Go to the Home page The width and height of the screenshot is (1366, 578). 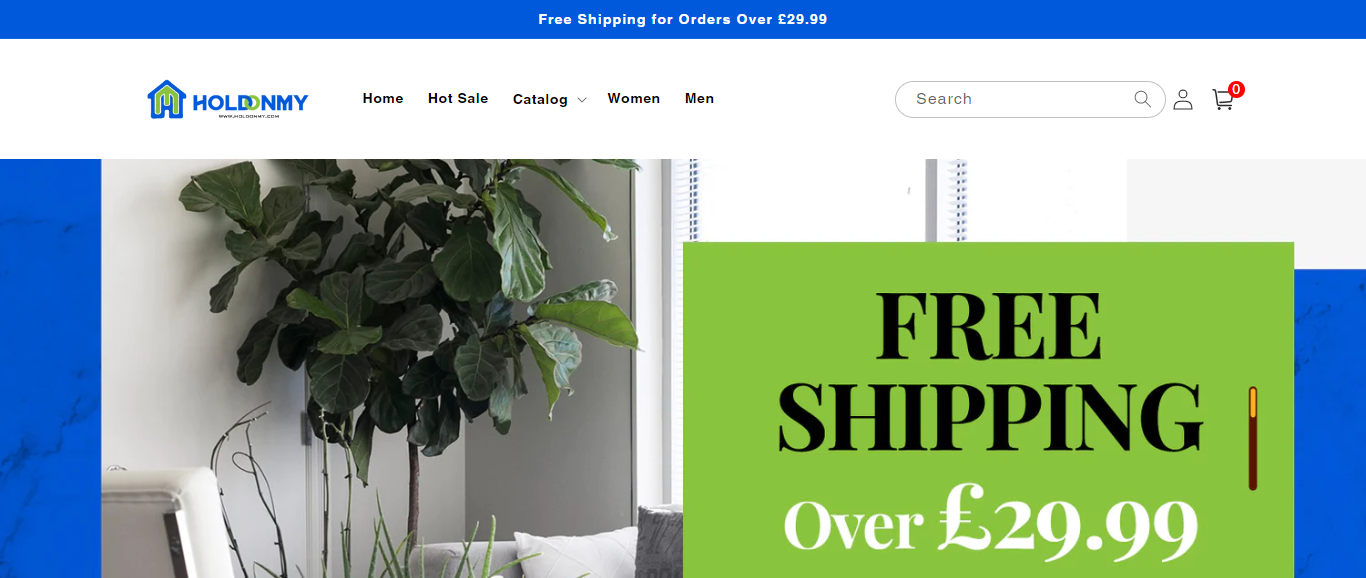(383, 98)
